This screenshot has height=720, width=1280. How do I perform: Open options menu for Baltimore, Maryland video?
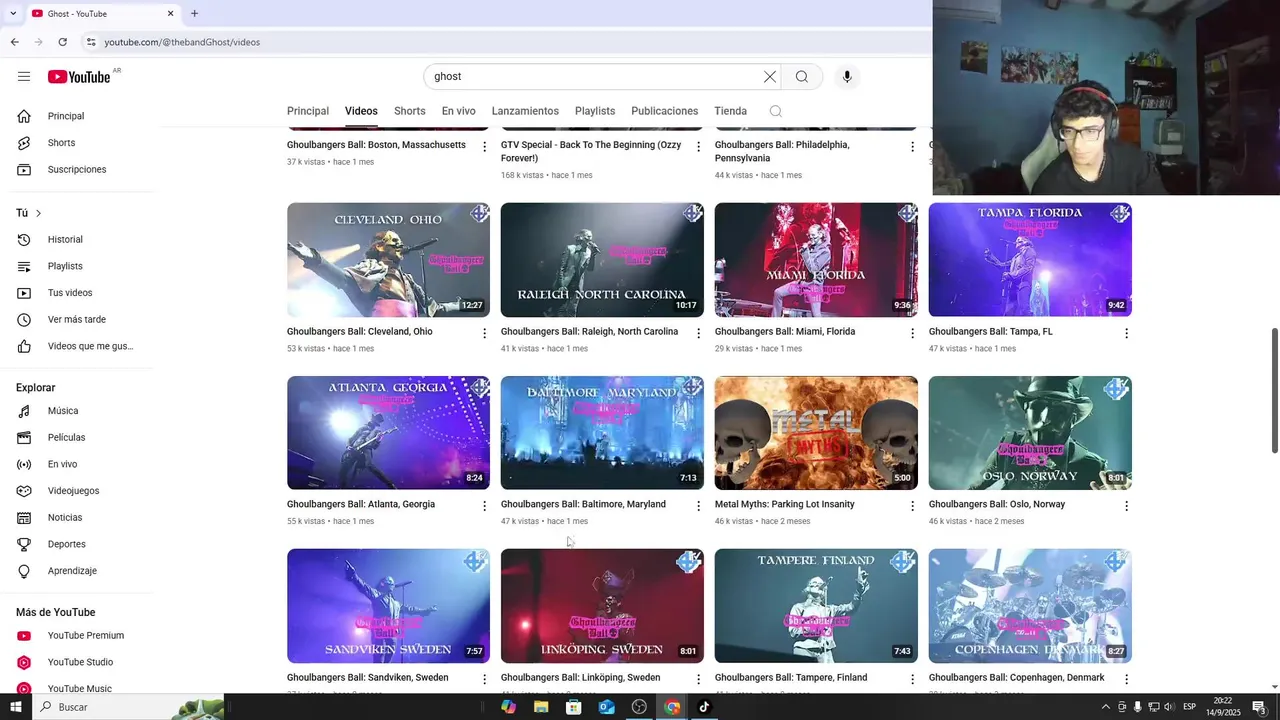tap(699, 506)
